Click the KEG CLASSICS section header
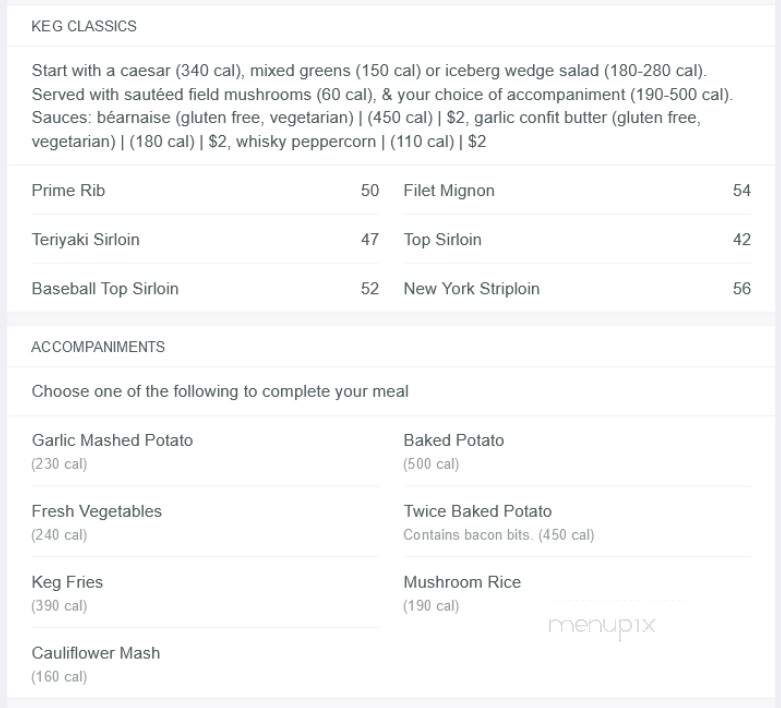Viewport: 781px width, 708px height. tap(84, 26)
